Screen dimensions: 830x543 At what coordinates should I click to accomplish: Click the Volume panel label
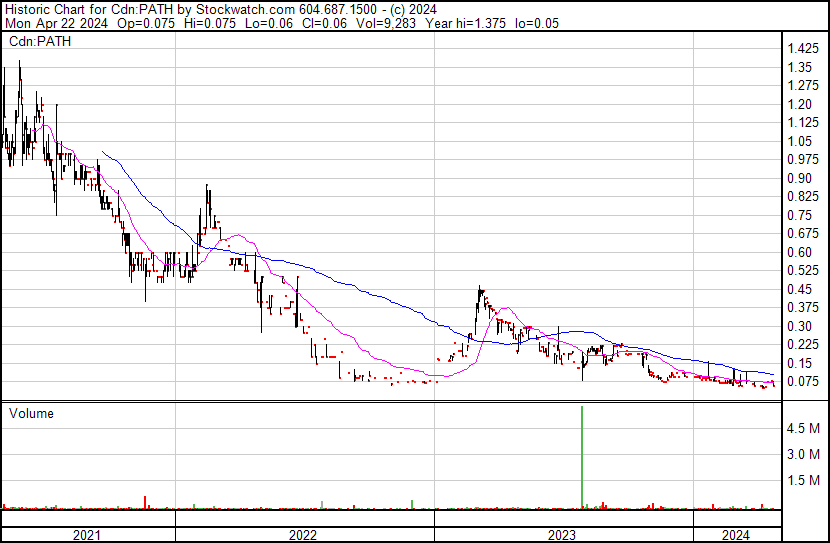pyautogui.click(x=31, y=413)
